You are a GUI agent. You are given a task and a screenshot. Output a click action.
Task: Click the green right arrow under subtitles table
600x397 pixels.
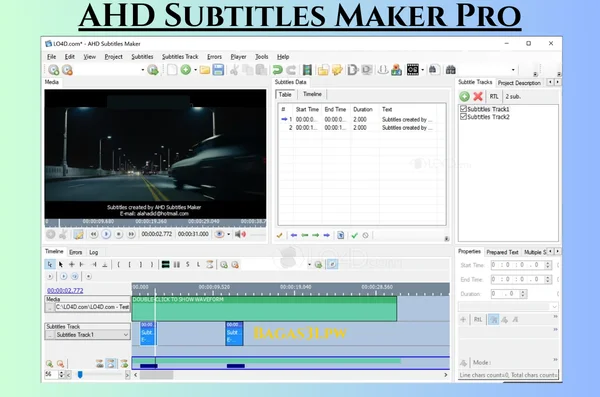315,235
